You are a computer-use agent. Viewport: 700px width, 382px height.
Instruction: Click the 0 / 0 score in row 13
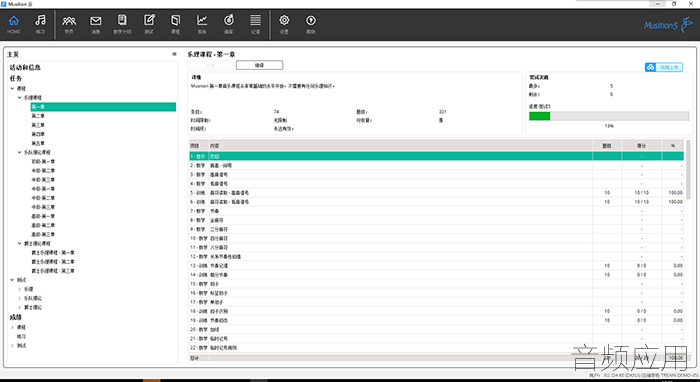642,266
